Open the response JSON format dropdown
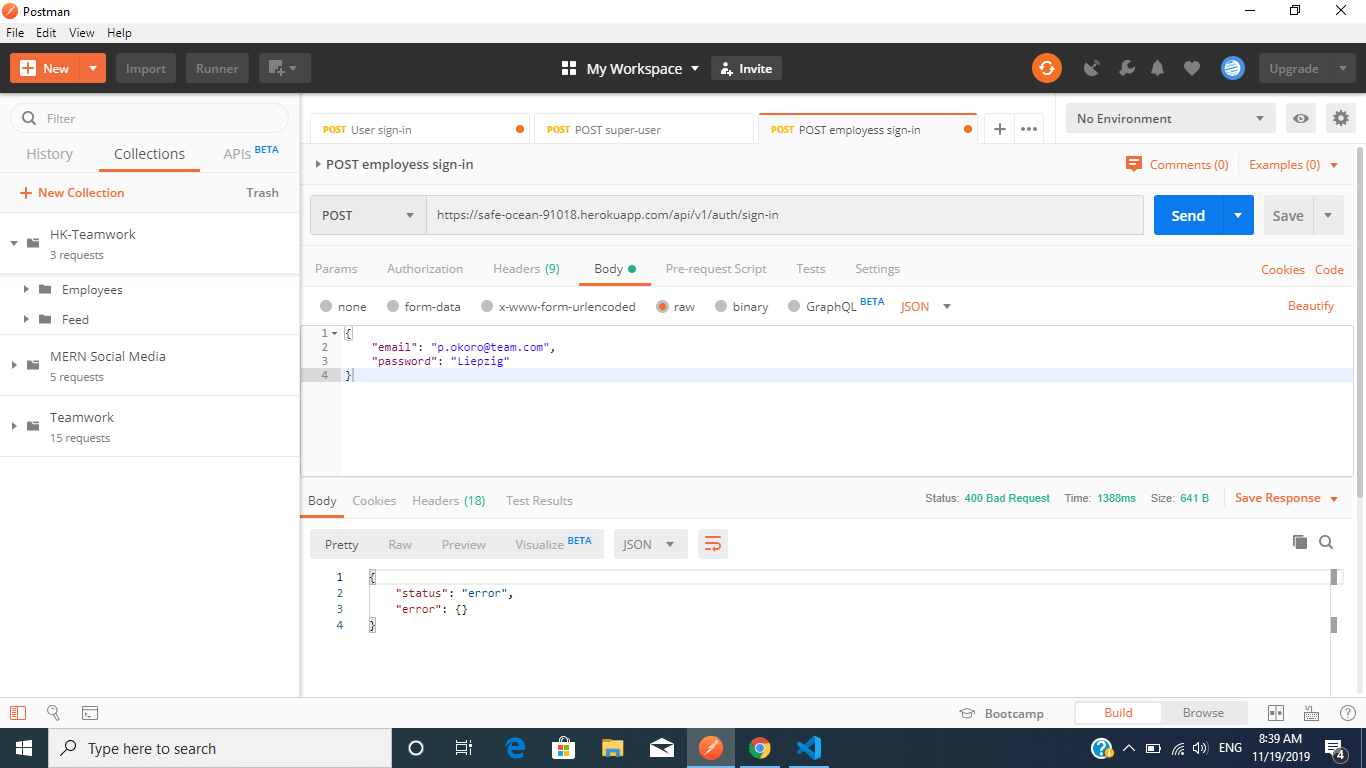Viewport: 1366px width, 768px height. 650,544
